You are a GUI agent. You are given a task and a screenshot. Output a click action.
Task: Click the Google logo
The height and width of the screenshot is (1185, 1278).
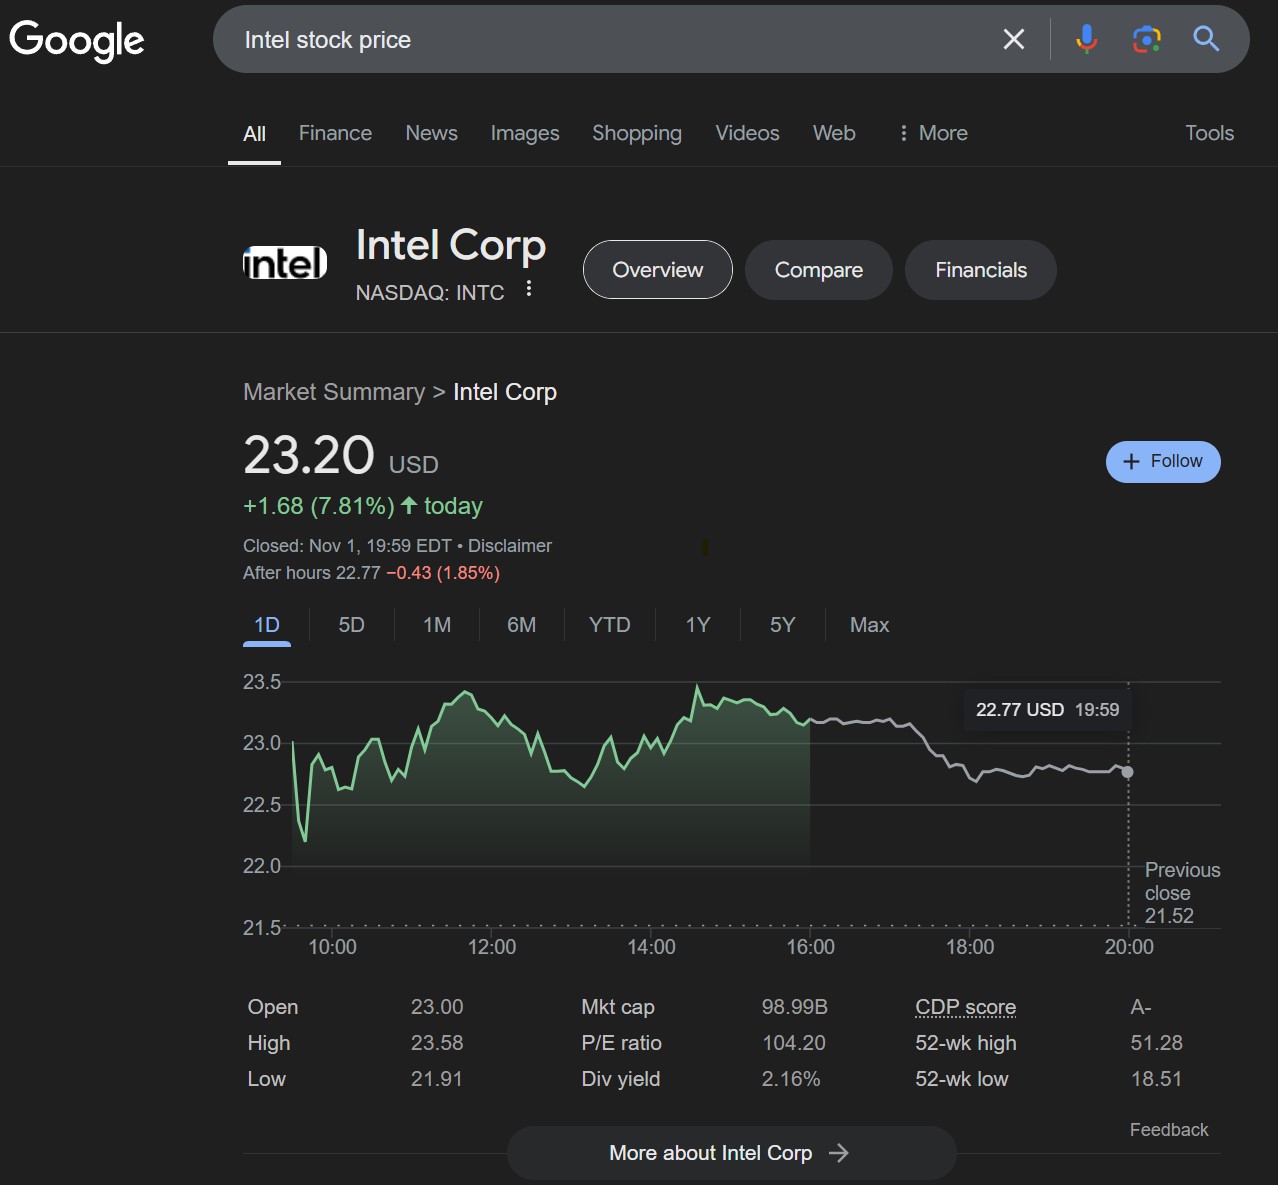pos(77,40)
